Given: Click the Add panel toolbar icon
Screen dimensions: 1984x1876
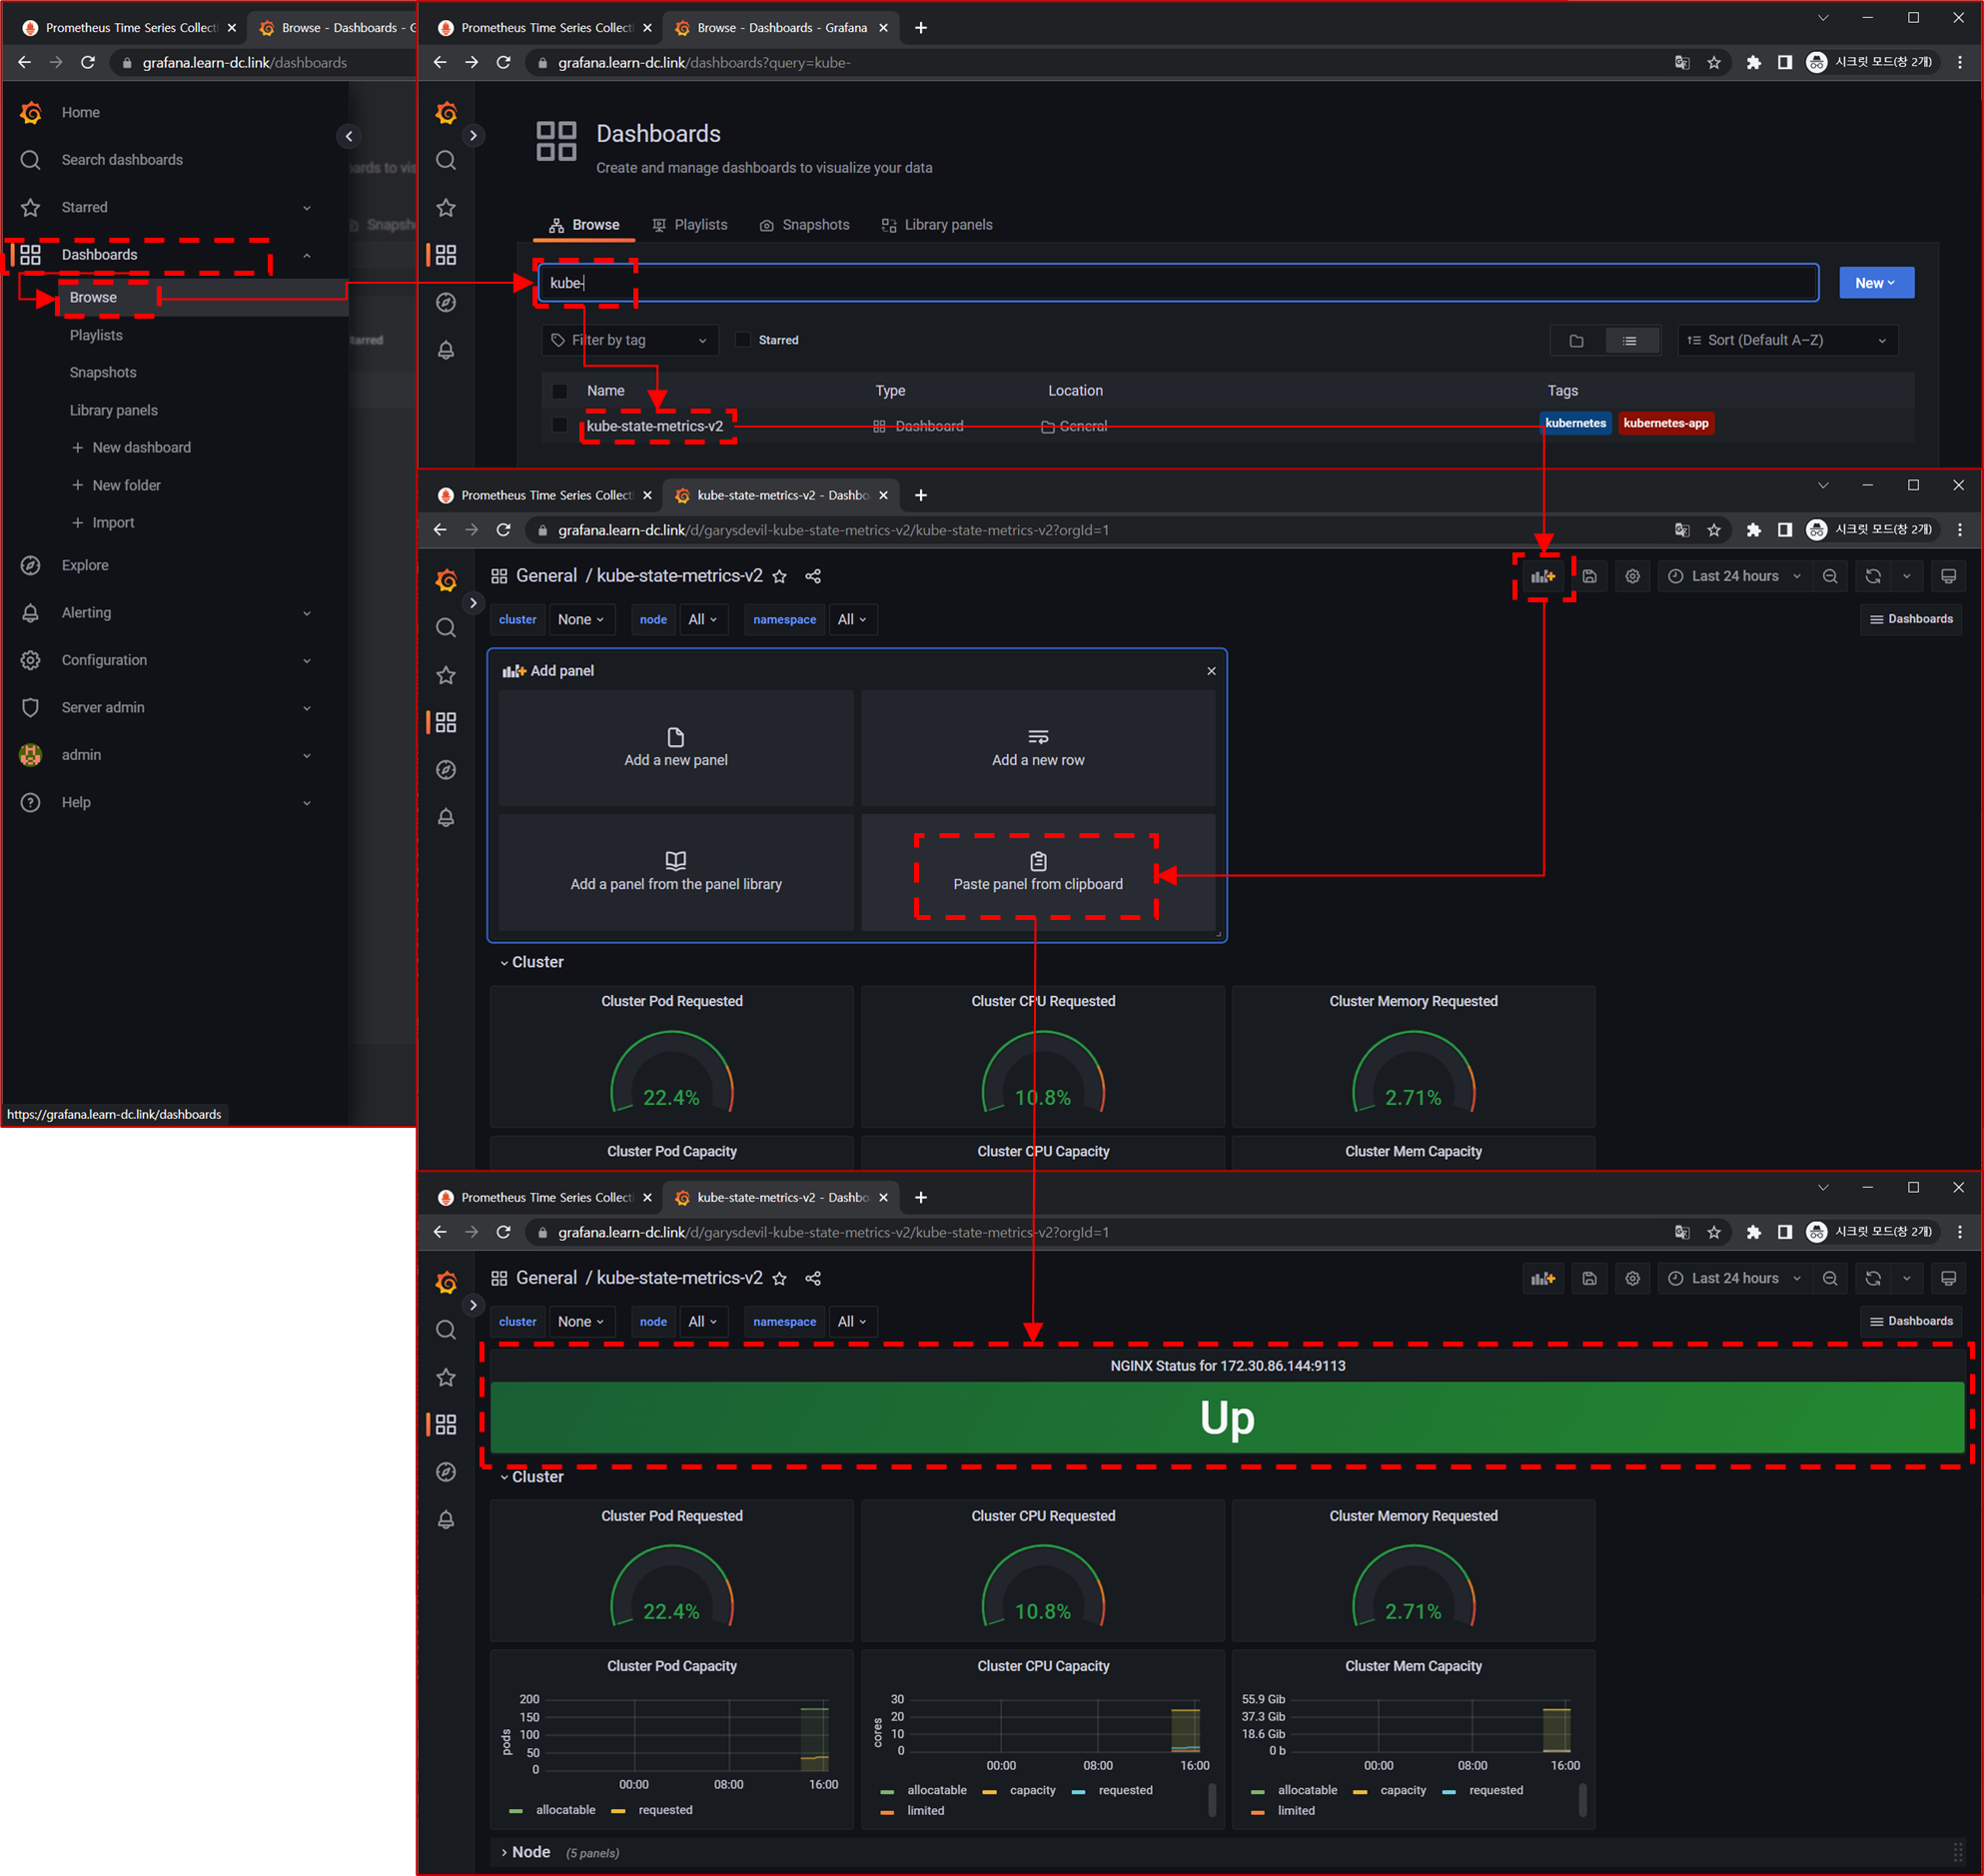Looking at the screenshot, I should click(x=1543, y=576).
